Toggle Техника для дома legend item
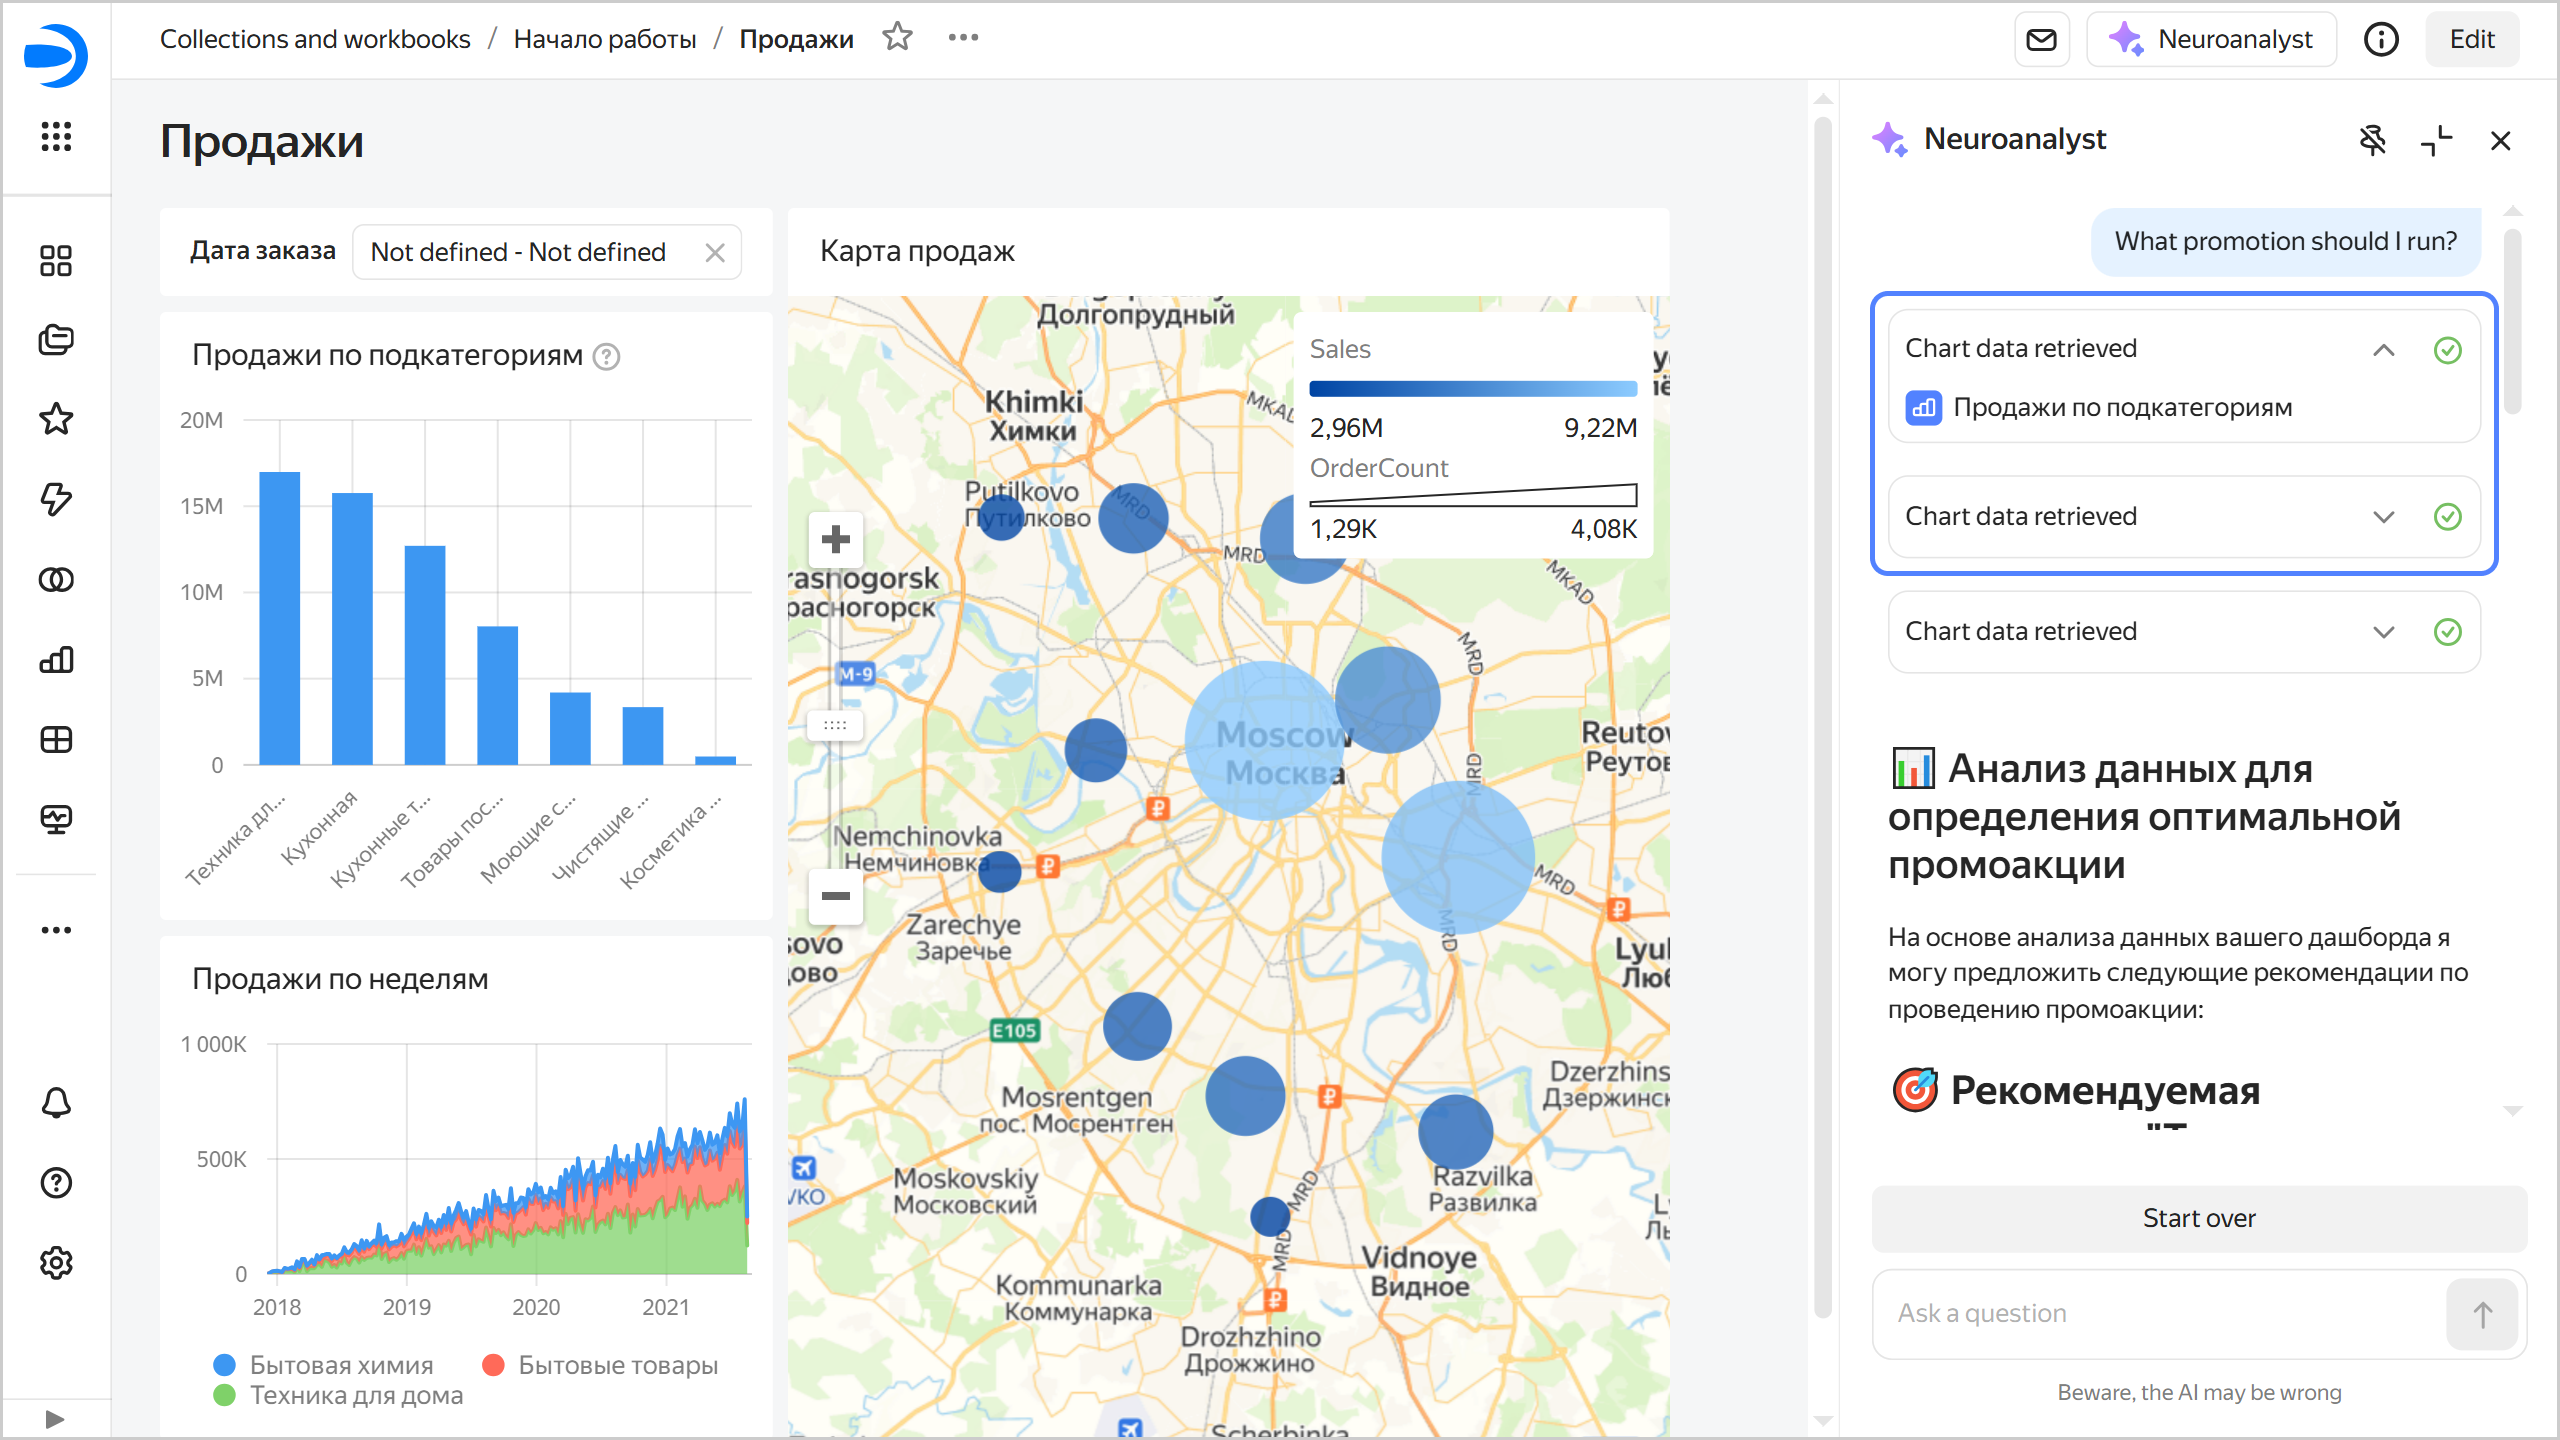Viewport: 2560px width, 1440px height. [339, 1395]
